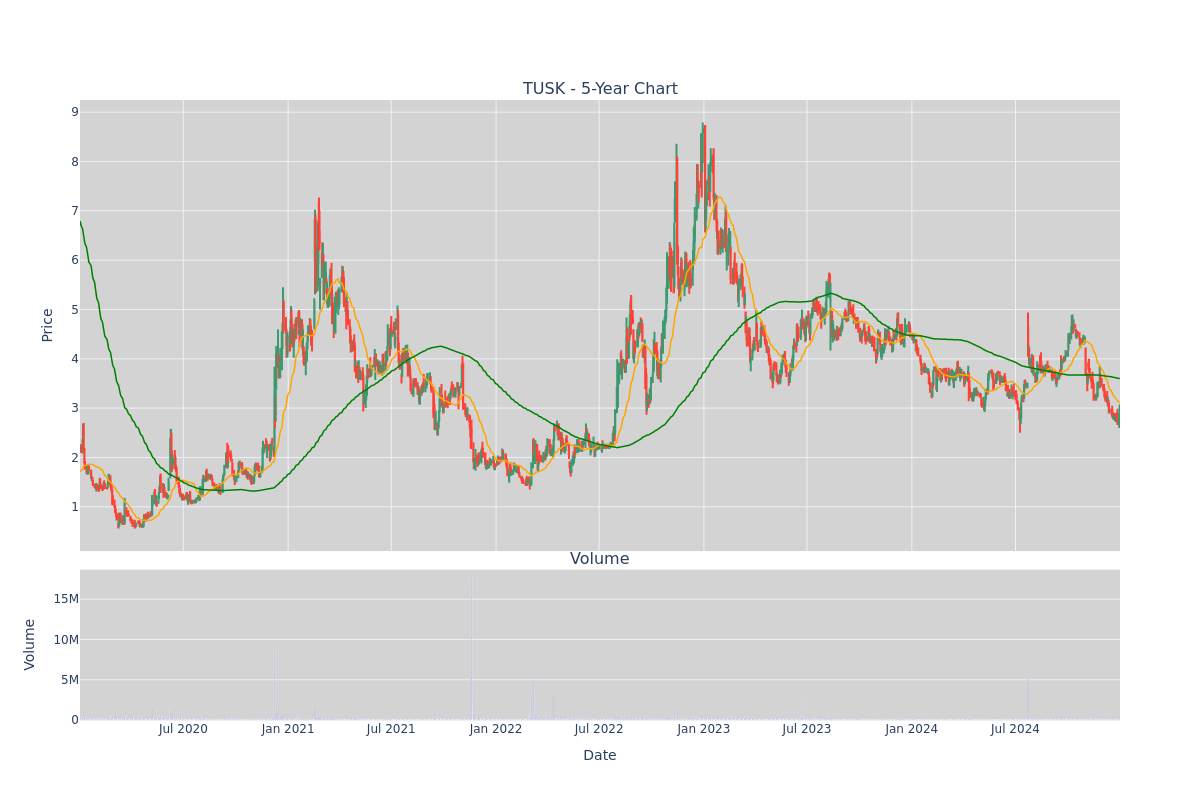Screen dimensions: 1200x800
Task: Click the "Jan 2023" date tick label
Action: (x=704, y=729)
